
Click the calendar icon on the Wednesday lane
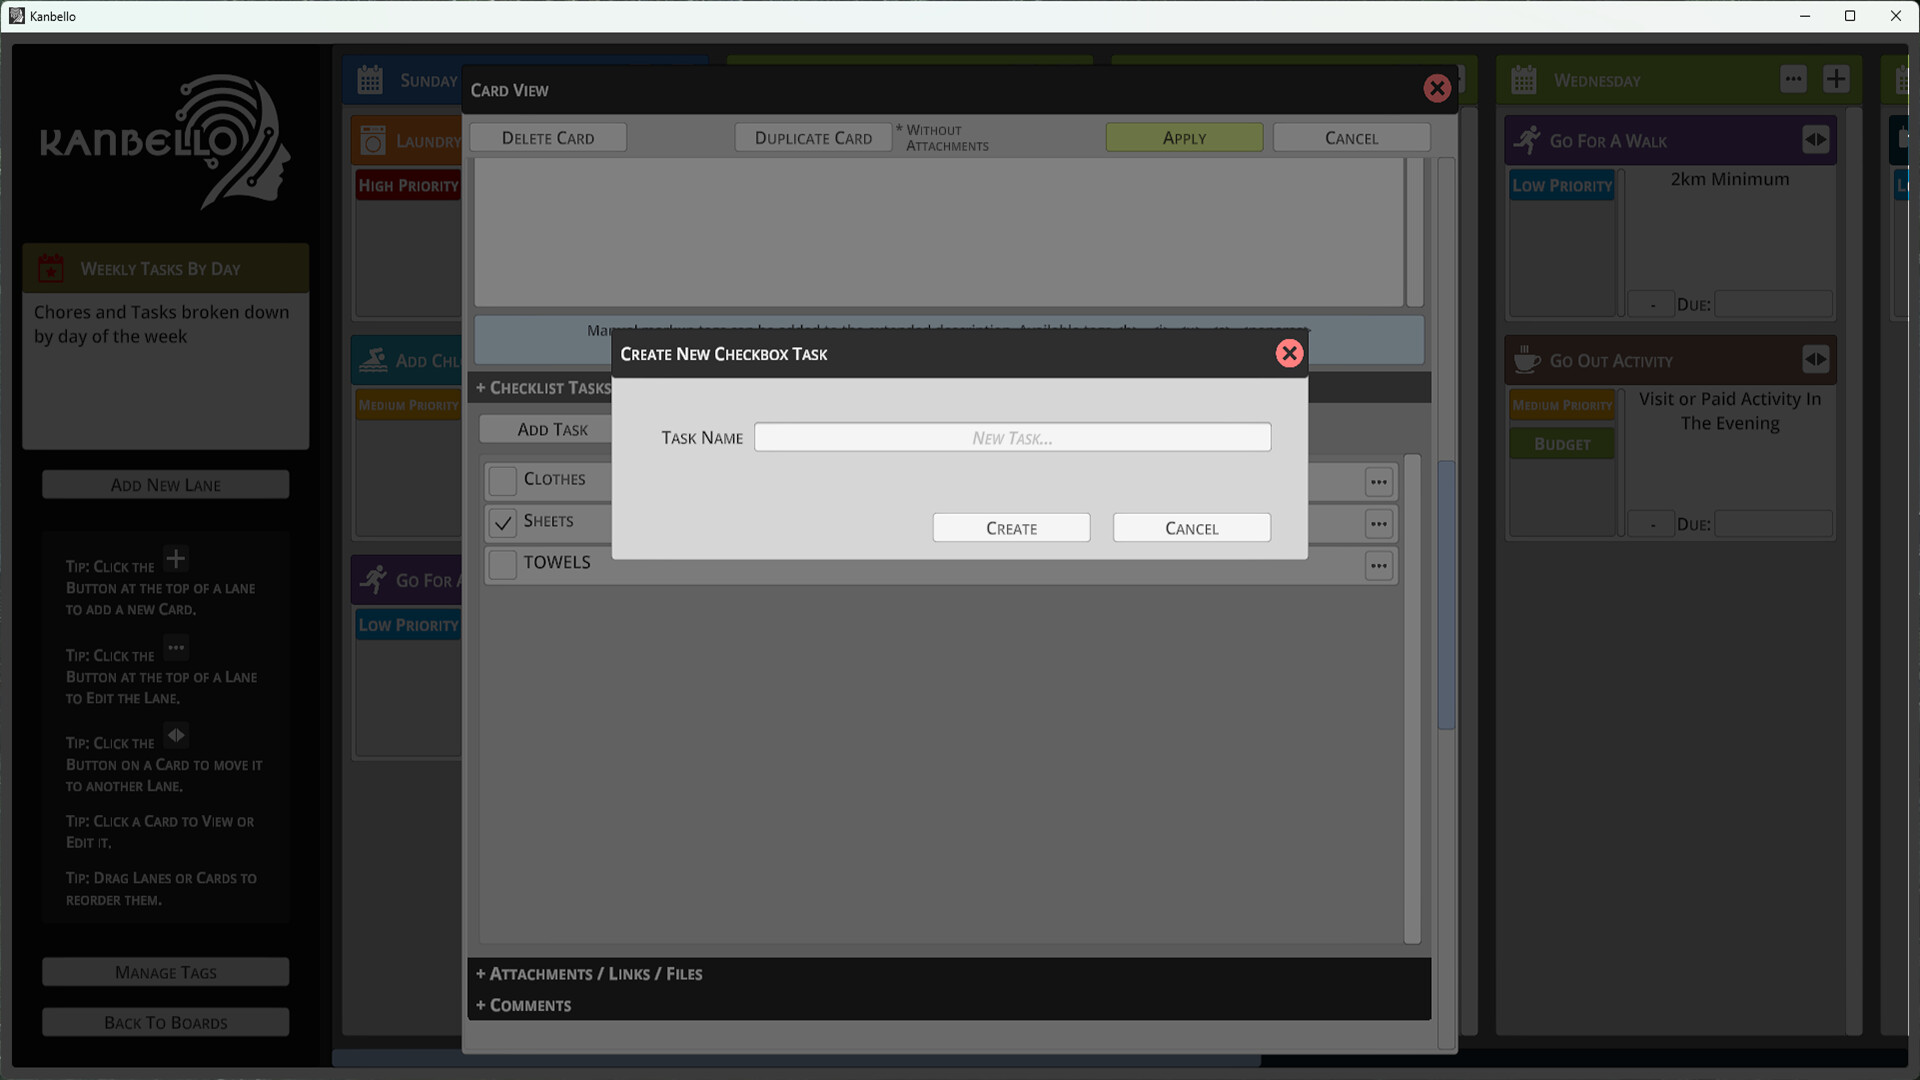[x=1524, y=80]
